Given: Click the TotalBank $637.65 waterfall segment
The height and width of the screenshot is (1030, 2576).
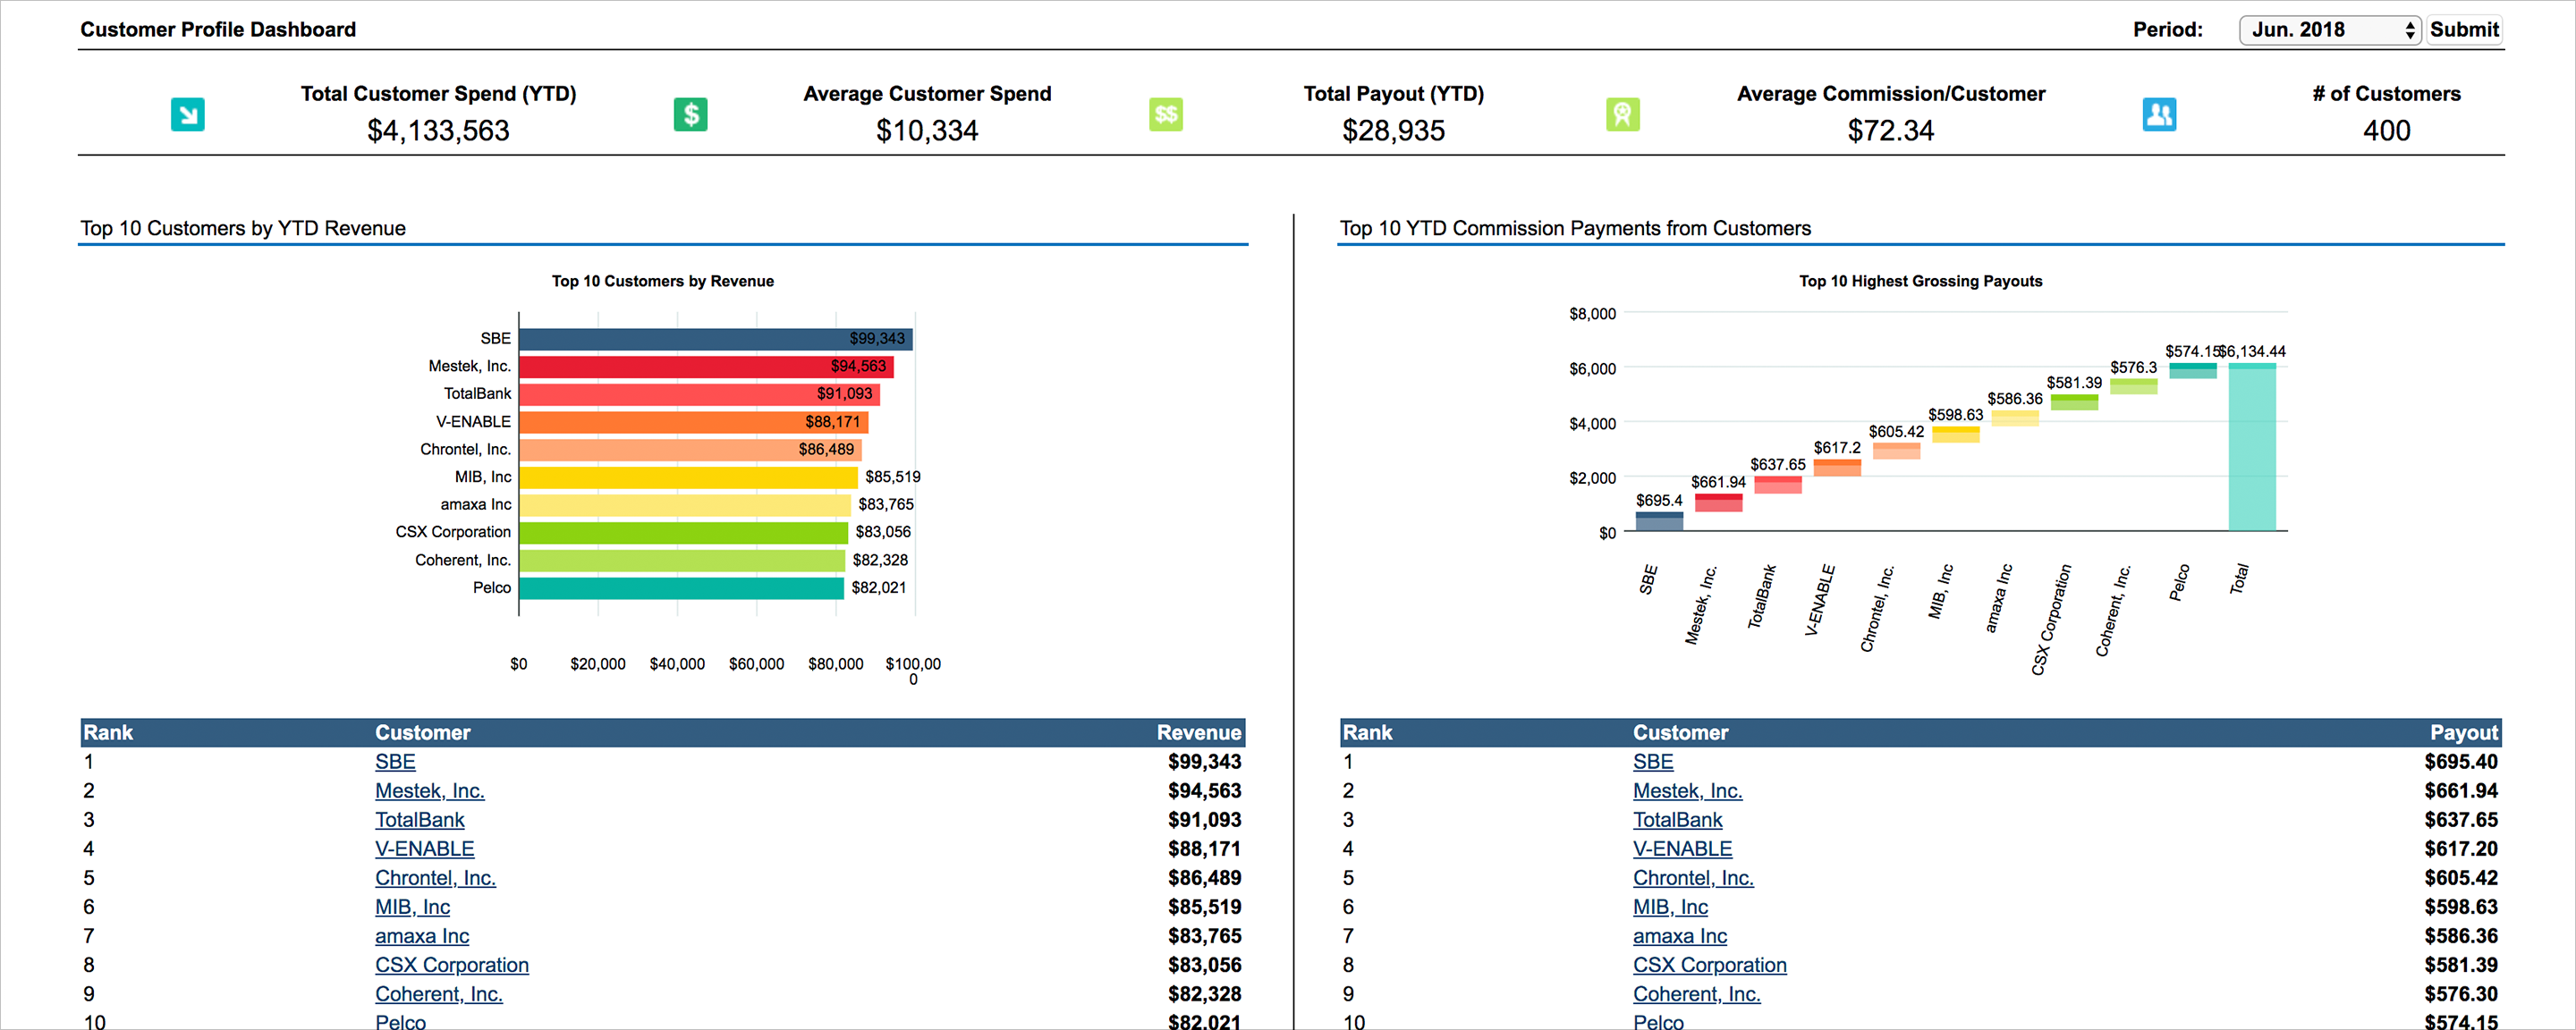Looking at the screenshot, I should 1778,485.
